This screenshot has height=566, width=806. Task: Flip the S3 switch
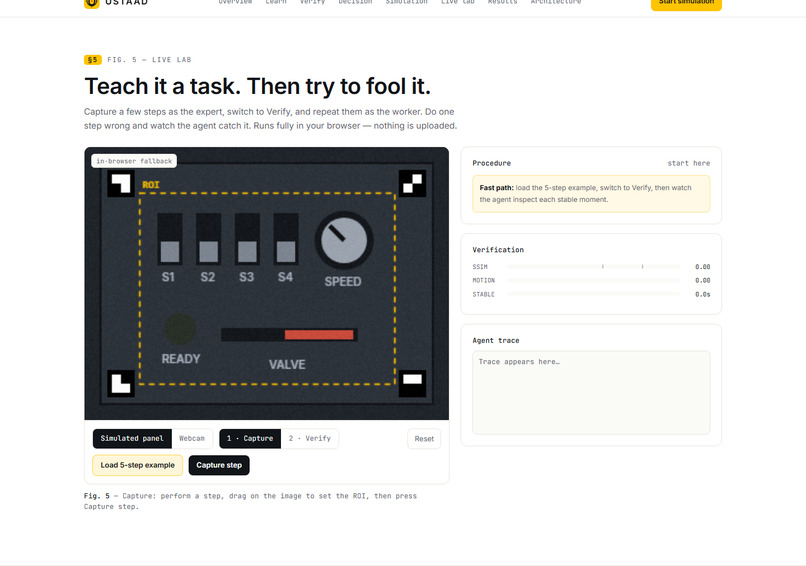[247, 239]
